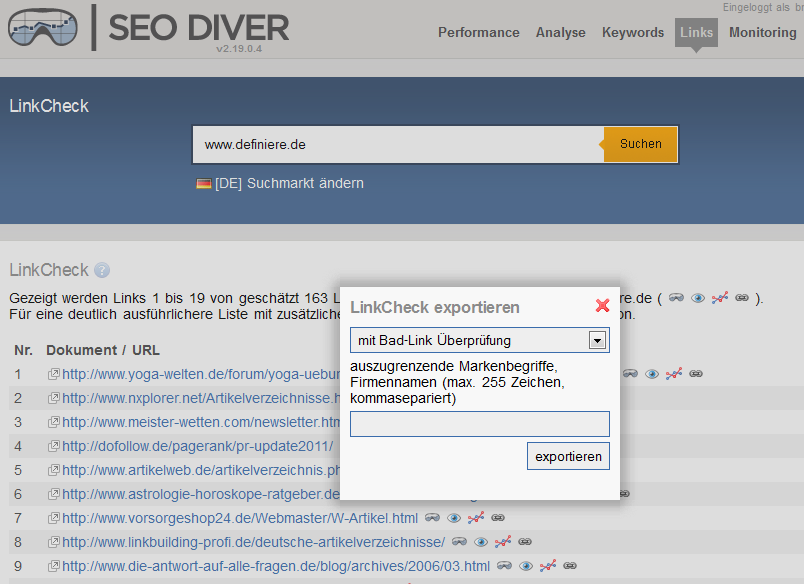Click the orange Suchen button

coord(640,144)
